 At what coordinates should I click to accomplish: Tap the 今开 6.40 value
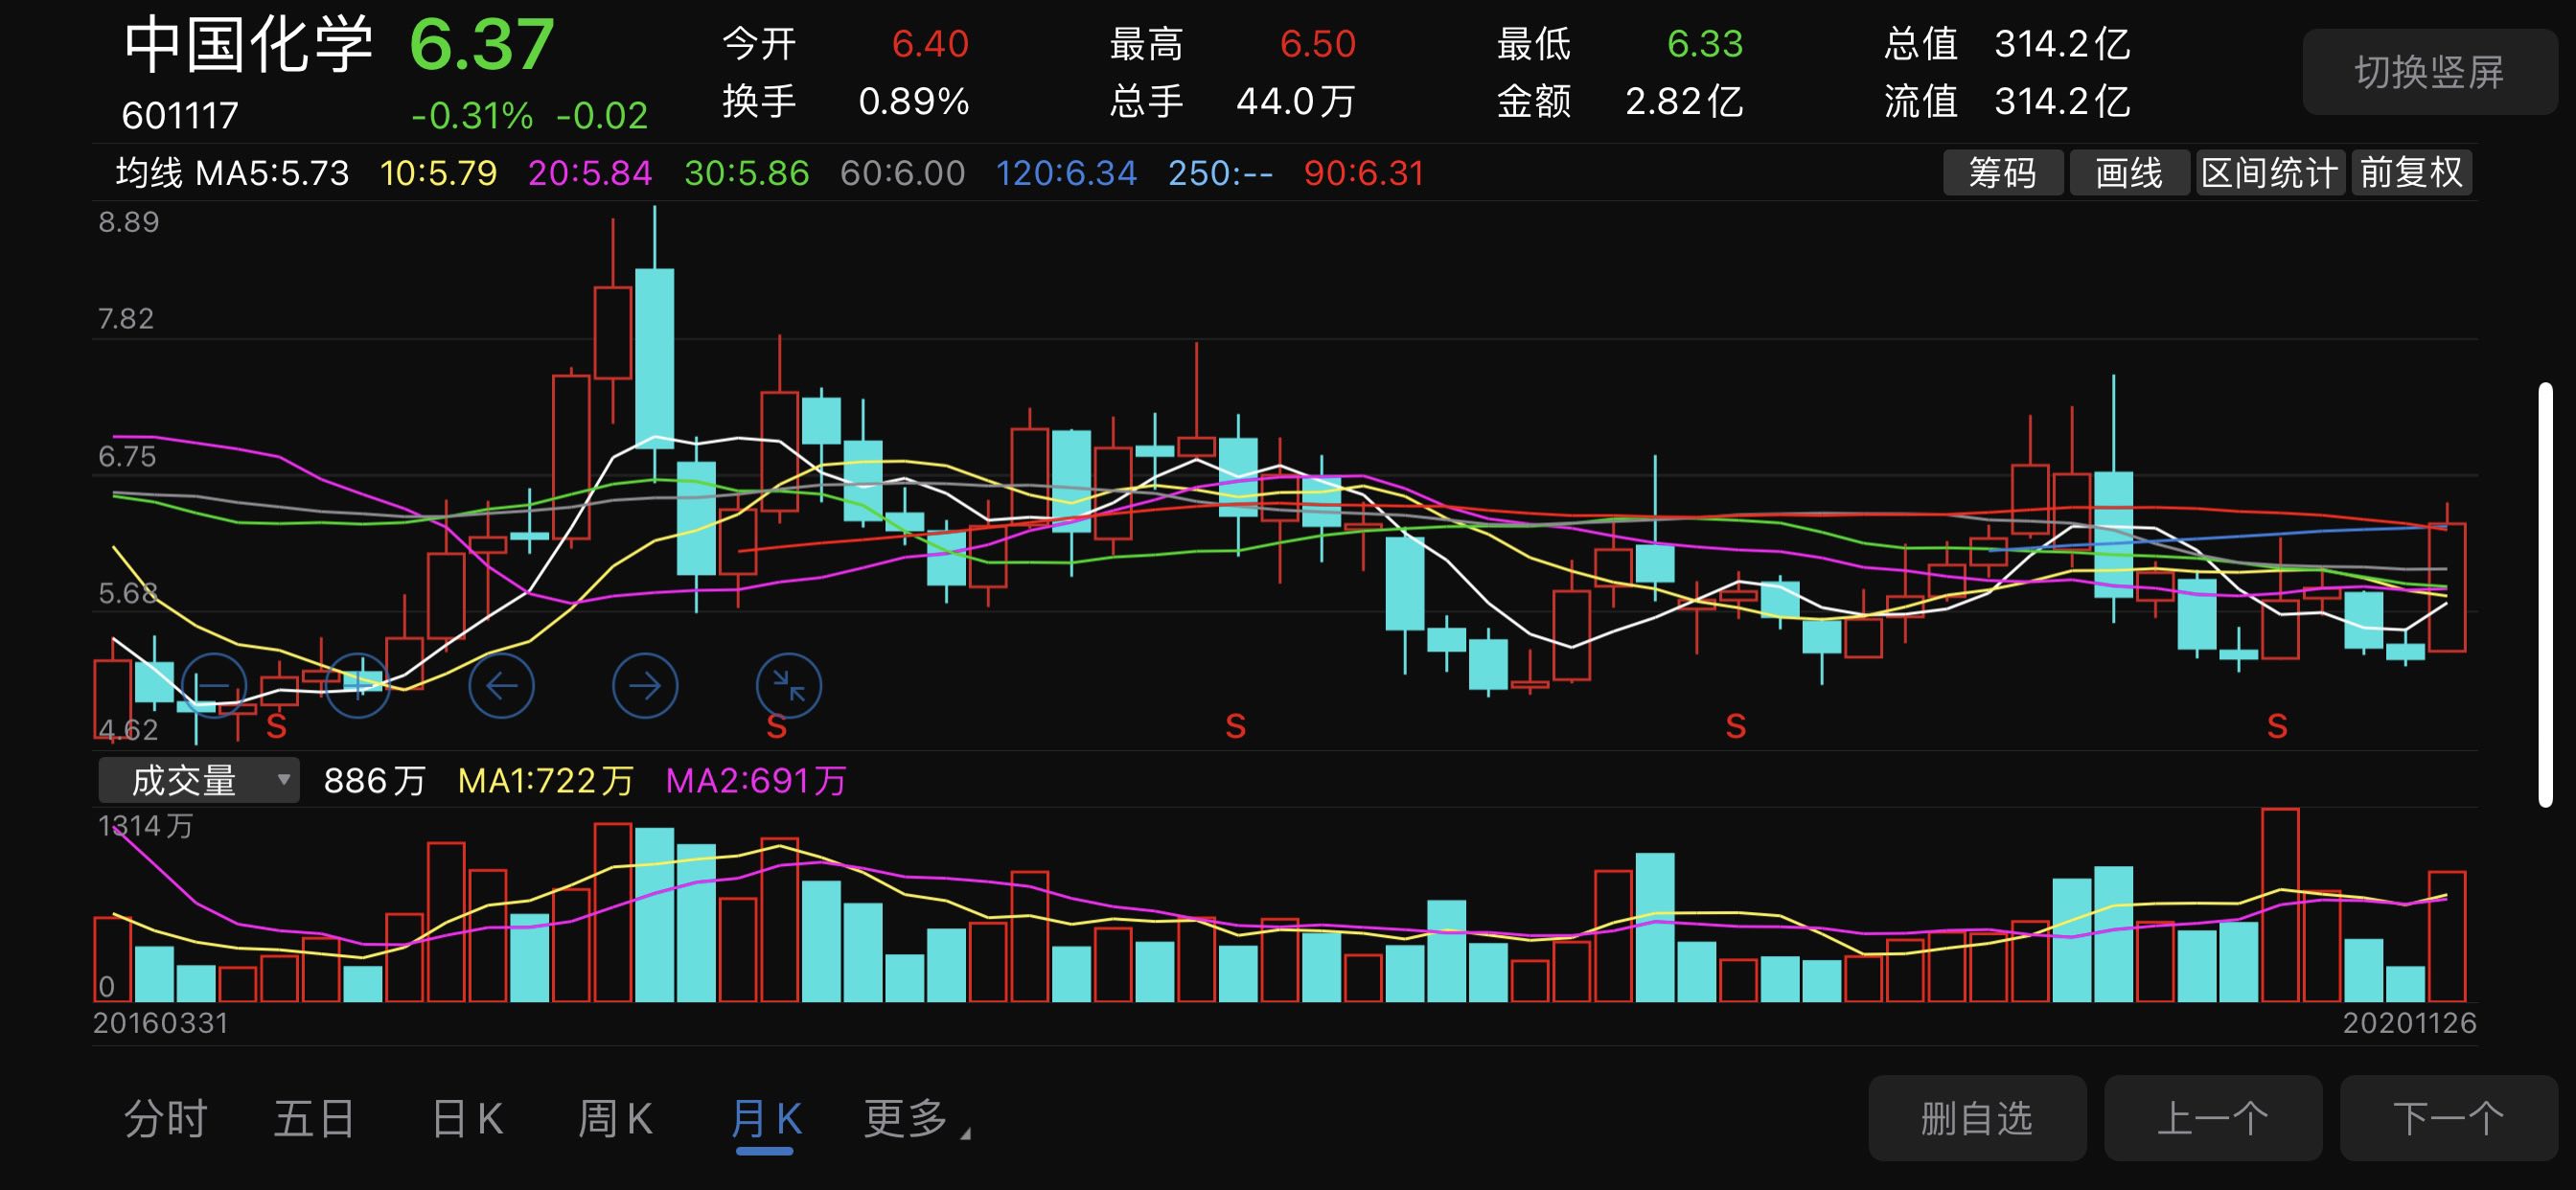(x=930, y=44)
